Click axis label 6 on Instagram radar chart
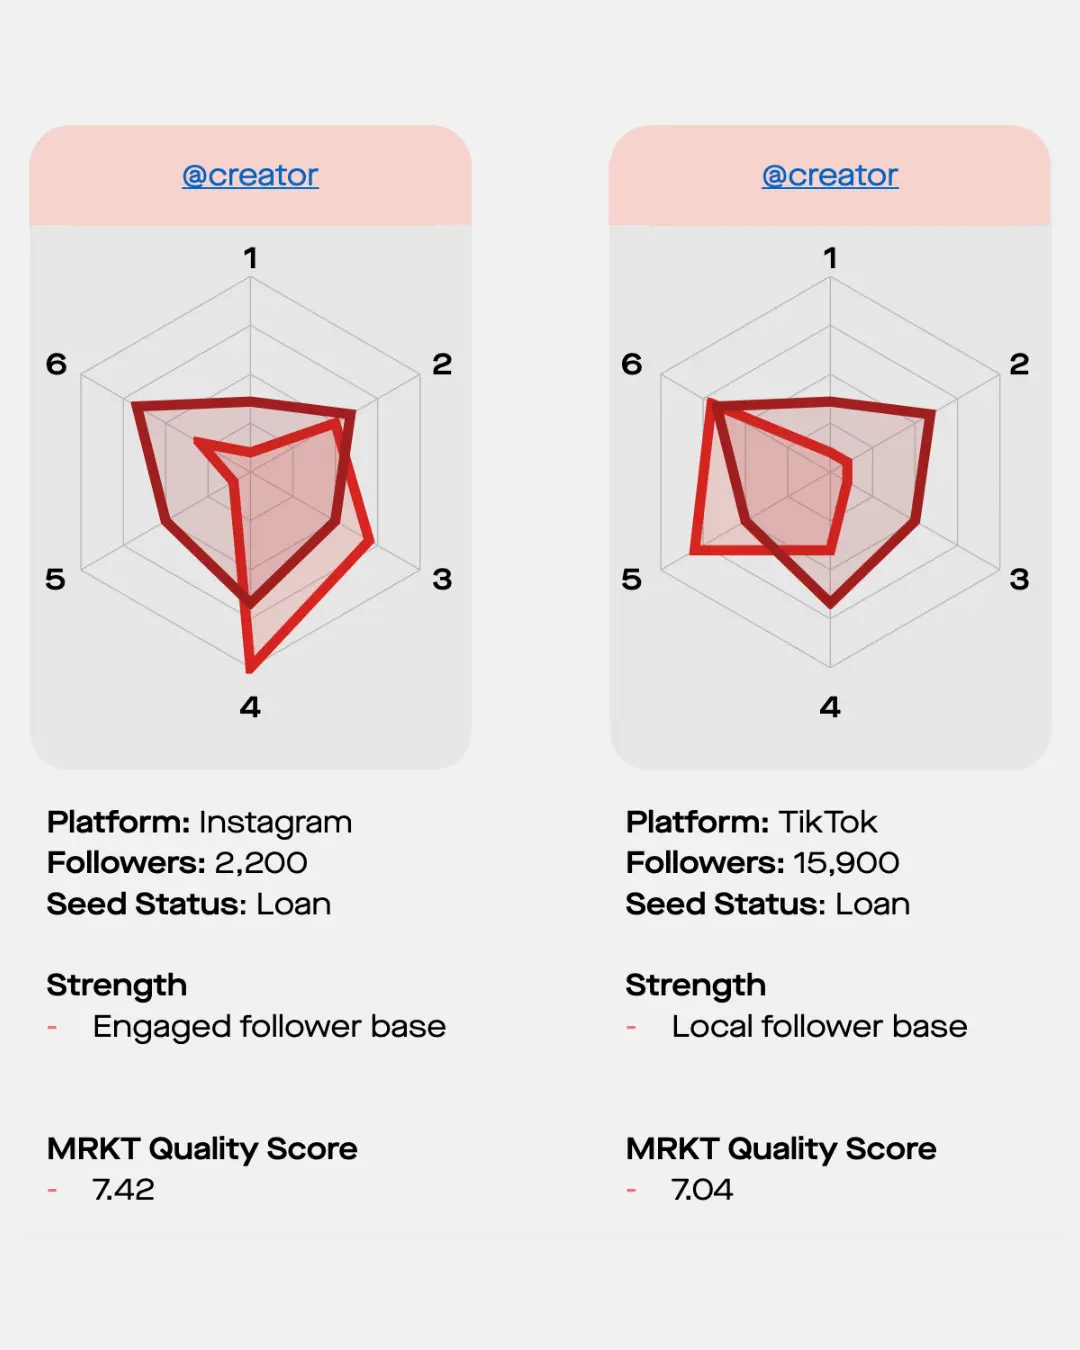The height and width of the screenshot is (1350, 1080). point(56,364)
